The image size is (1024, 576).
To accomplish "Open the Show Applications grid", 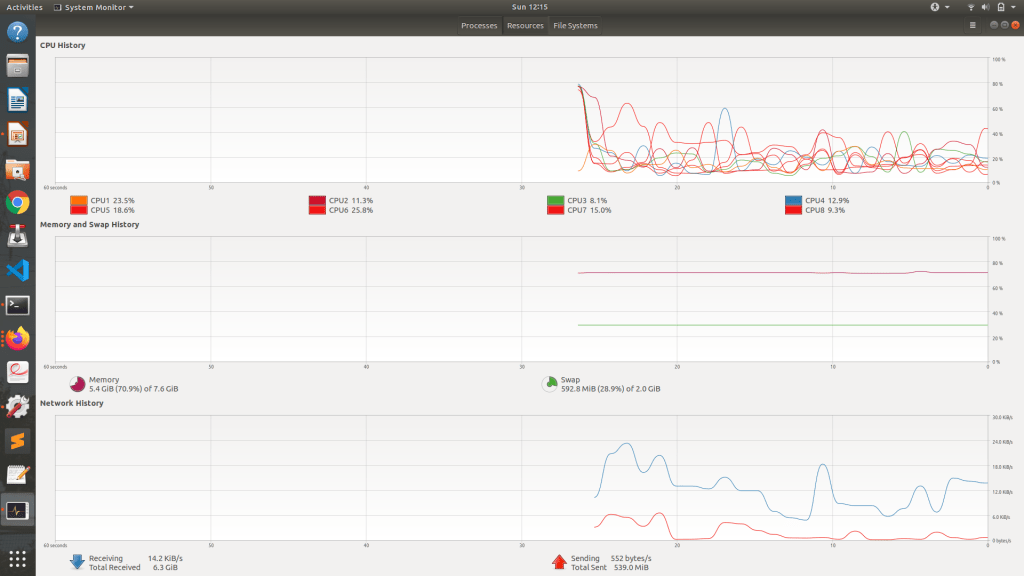I will pyautogui.click(x=18, y=558).
